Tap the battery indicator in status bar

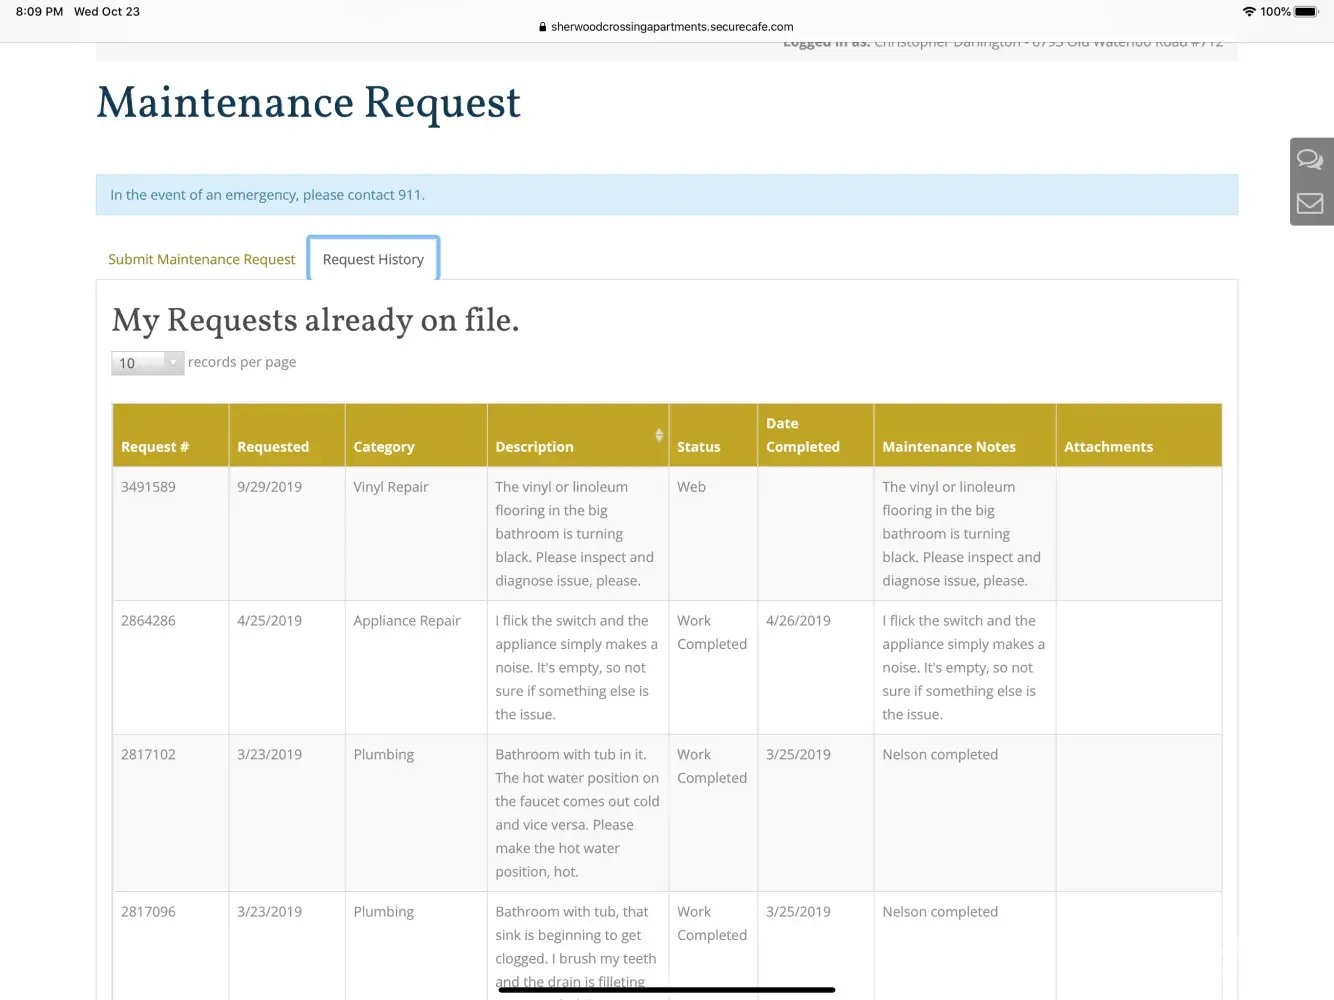[1306, 12]
